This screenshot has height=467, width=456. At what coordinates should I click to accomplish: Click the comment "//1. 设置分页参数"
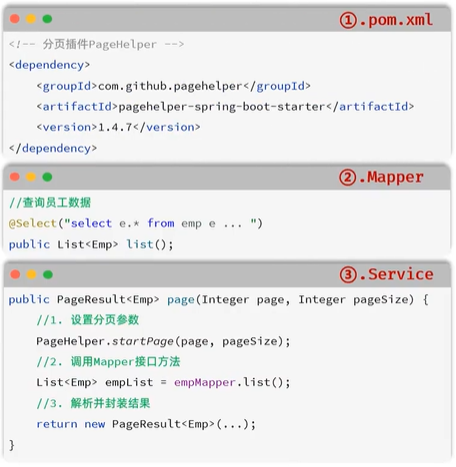tap(87, 320)
